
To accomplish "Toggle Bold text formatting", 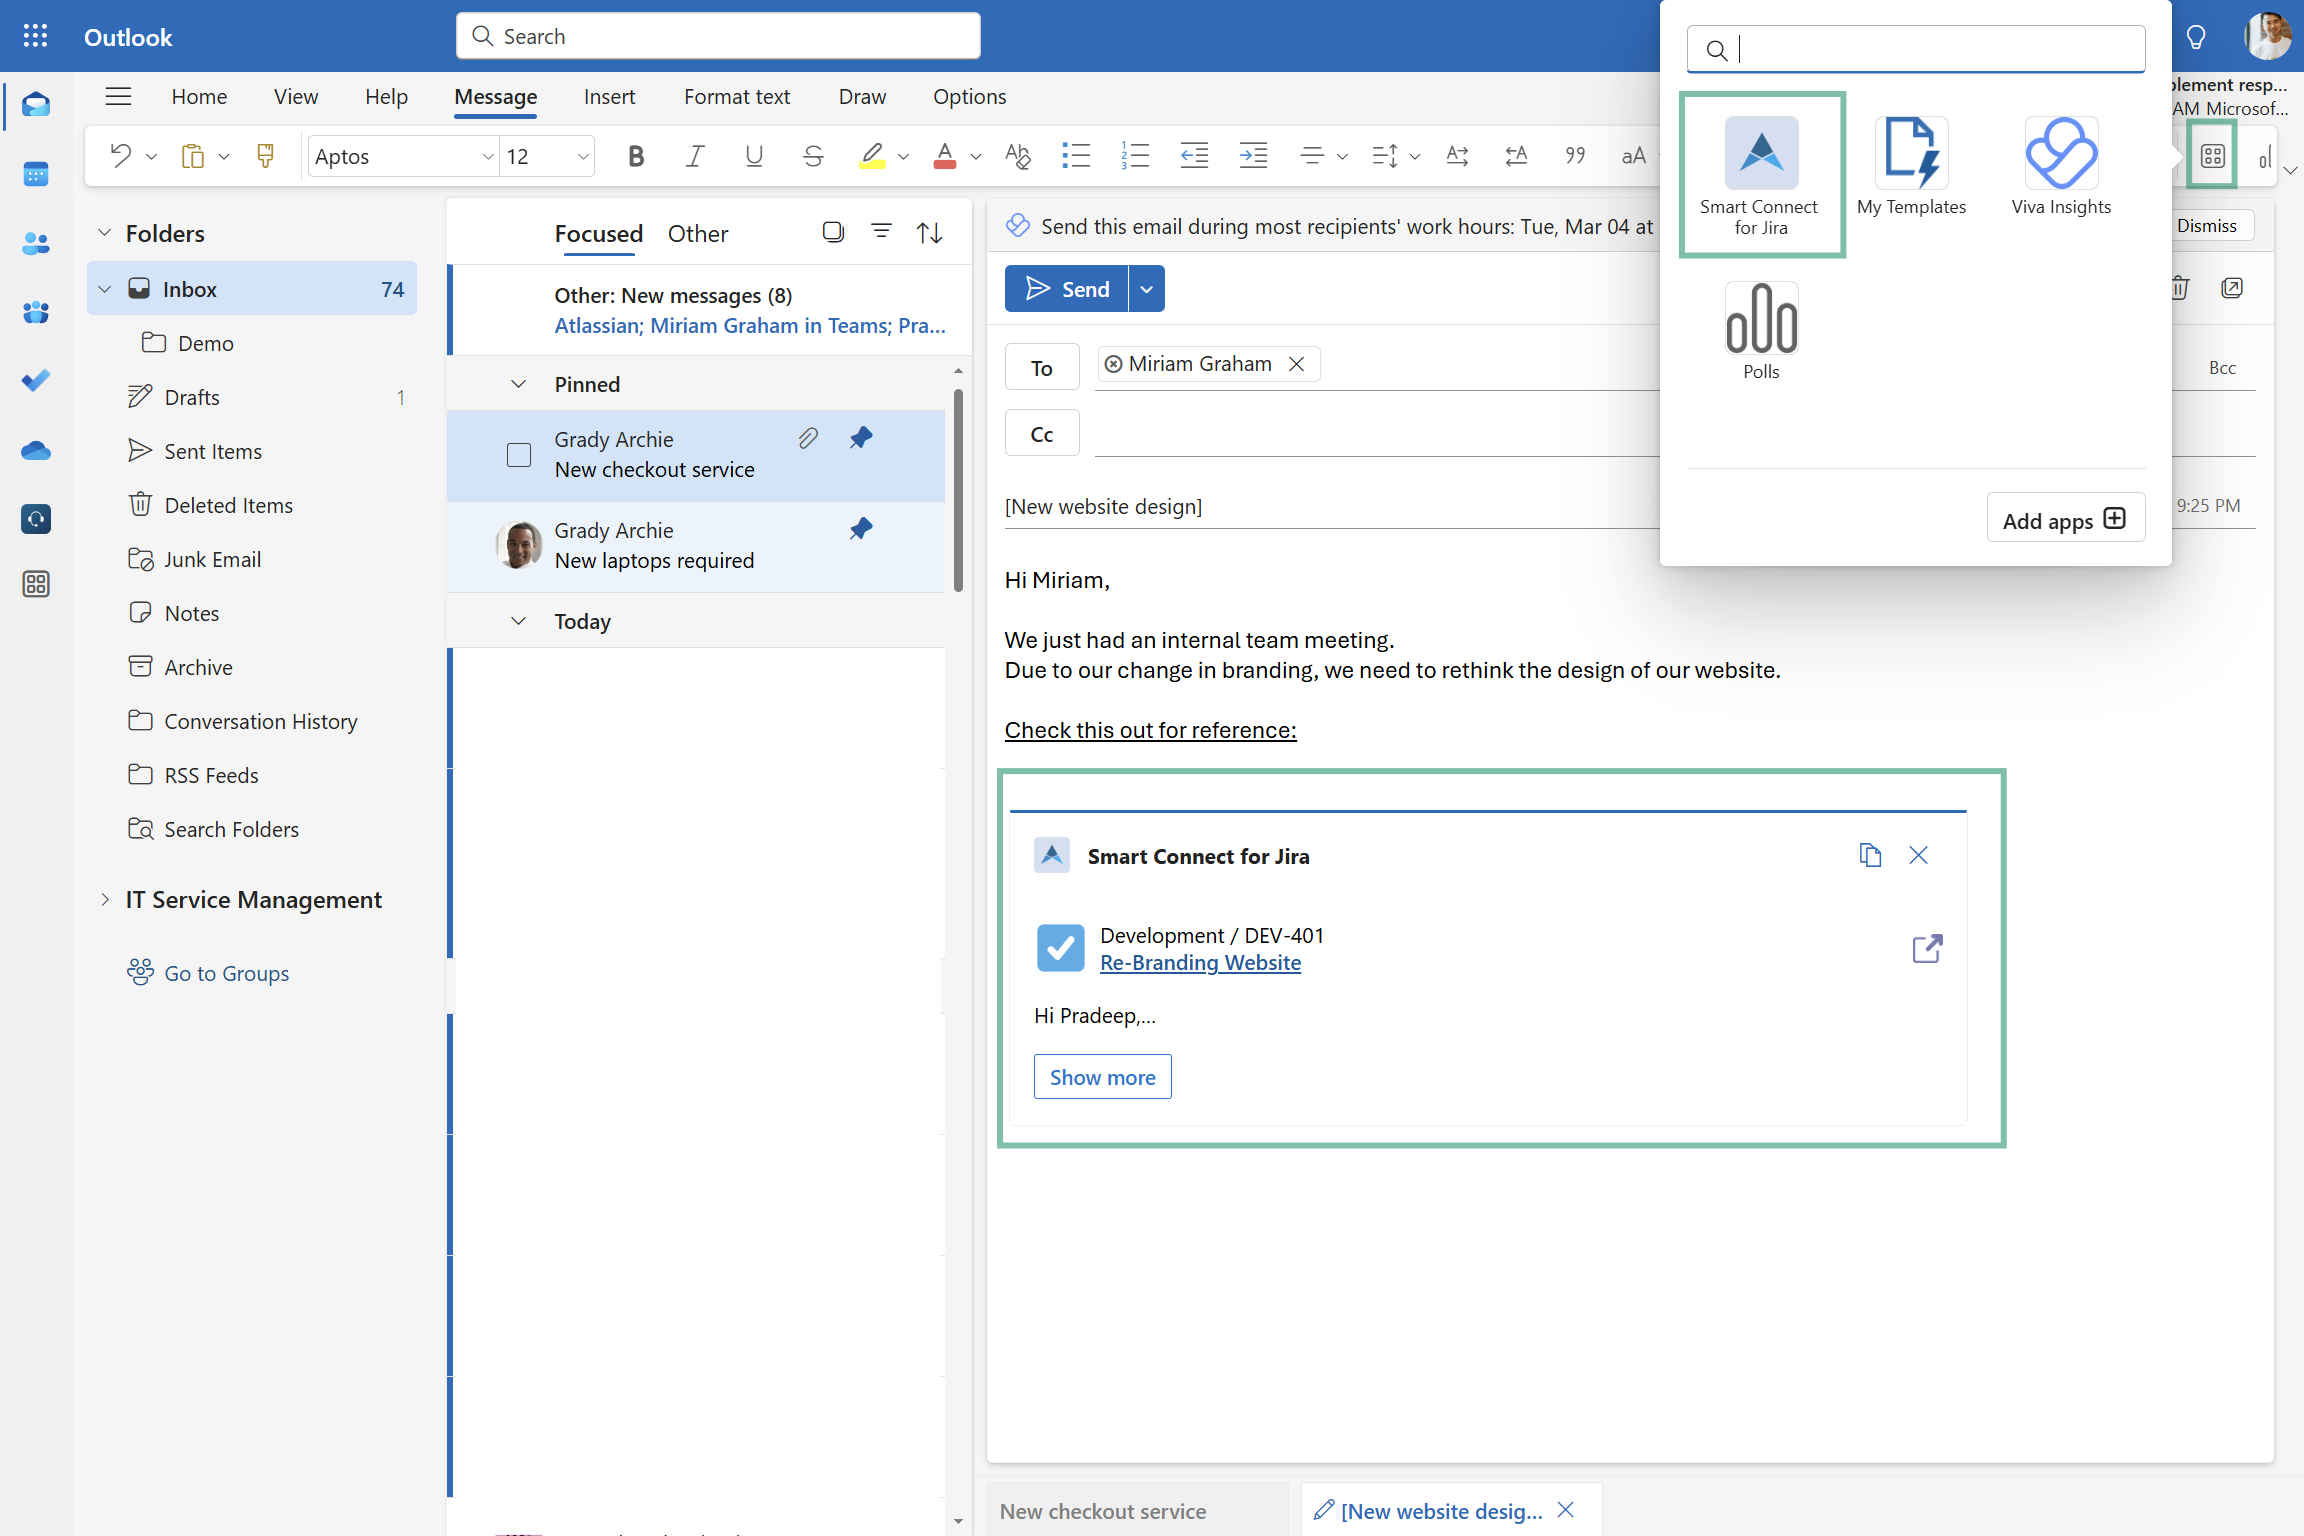I will (x=636, y=156).
